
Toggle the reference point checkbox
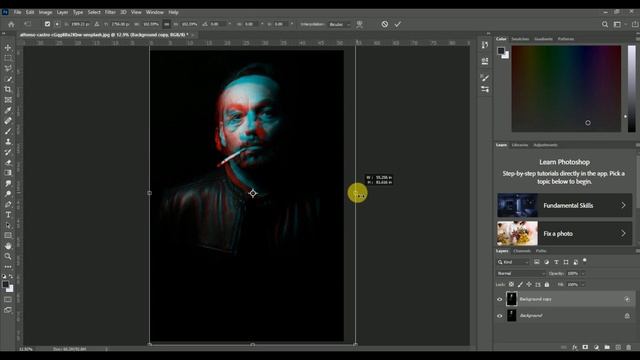click(47, 24)
